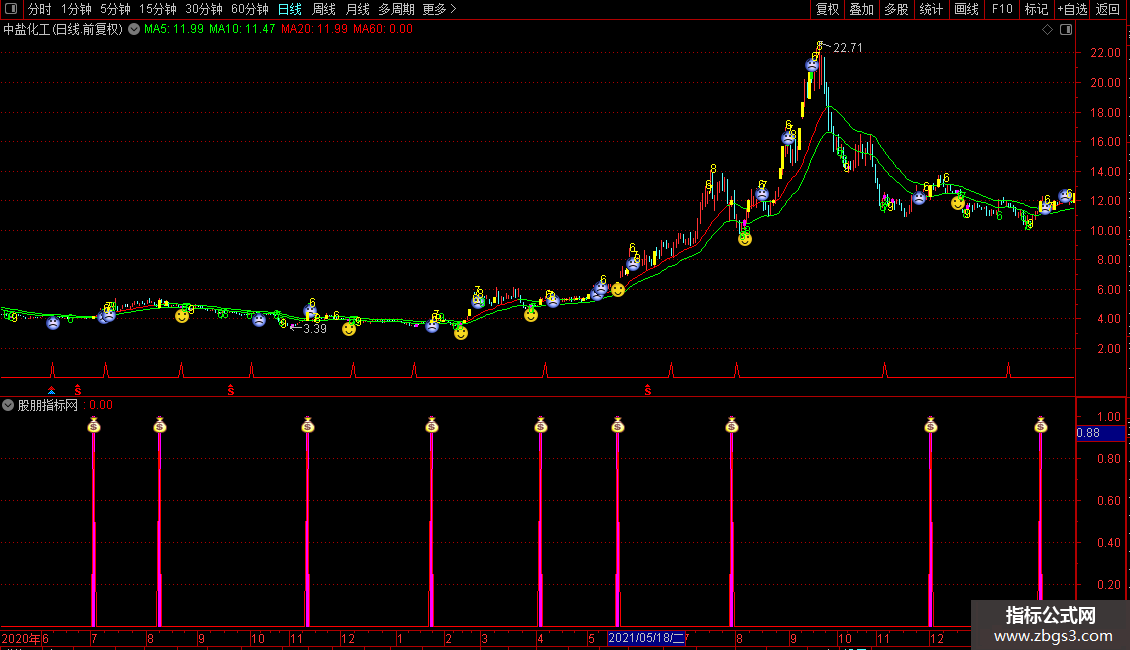The width and height of the screenshot is (1130, 650).
Task: Select 周线 weekly chart tab
Action: (324, 9)
